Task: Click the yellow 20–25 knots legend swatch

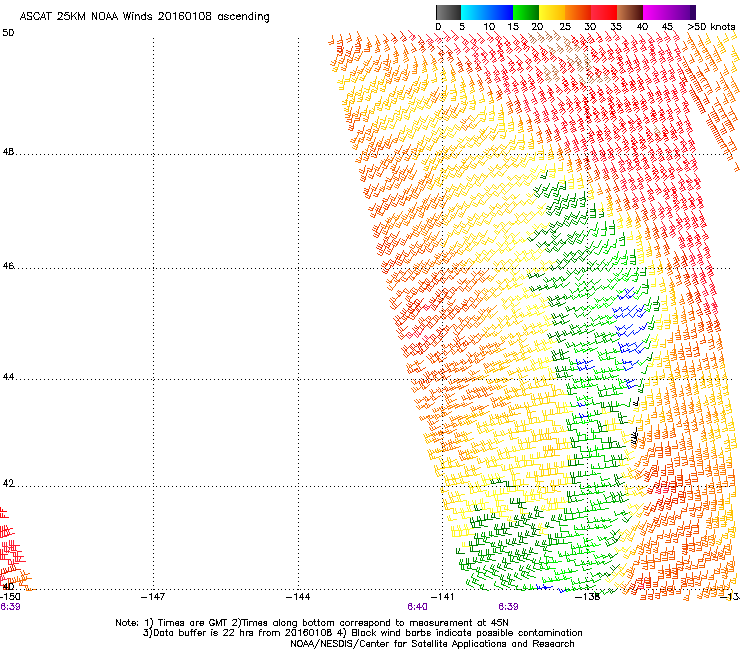Action: 552,12
